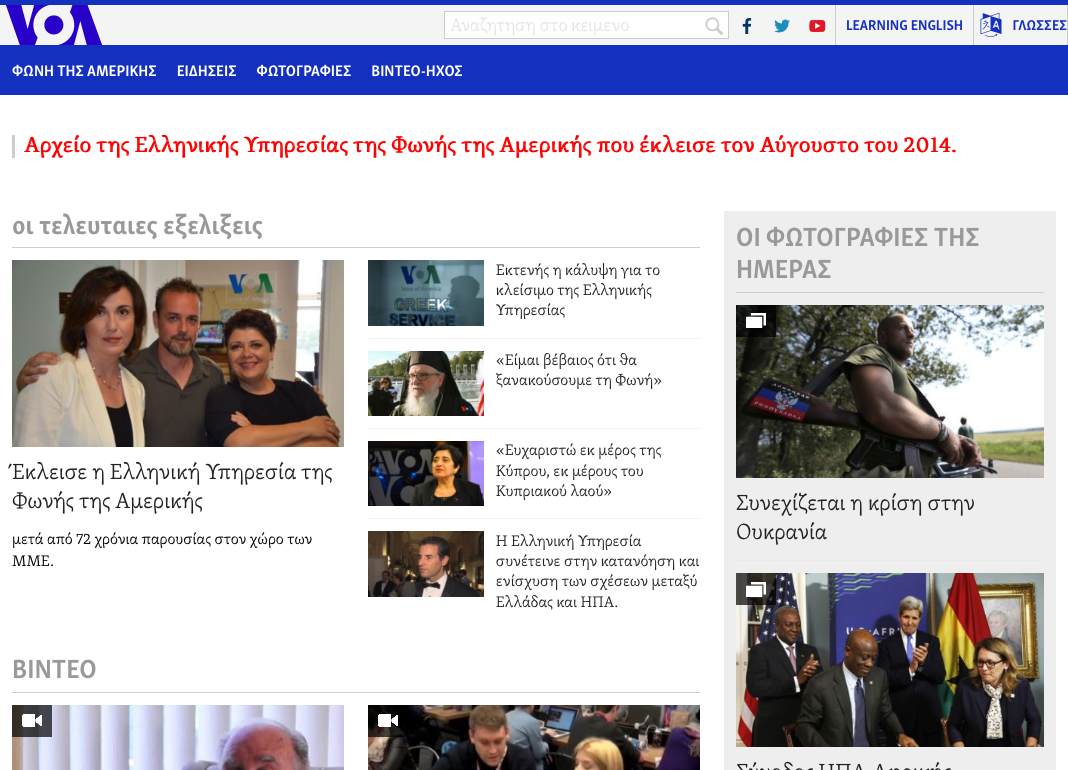Open the VOA Twitter icon
The image size is (1068, 770).
pos(782,26)
